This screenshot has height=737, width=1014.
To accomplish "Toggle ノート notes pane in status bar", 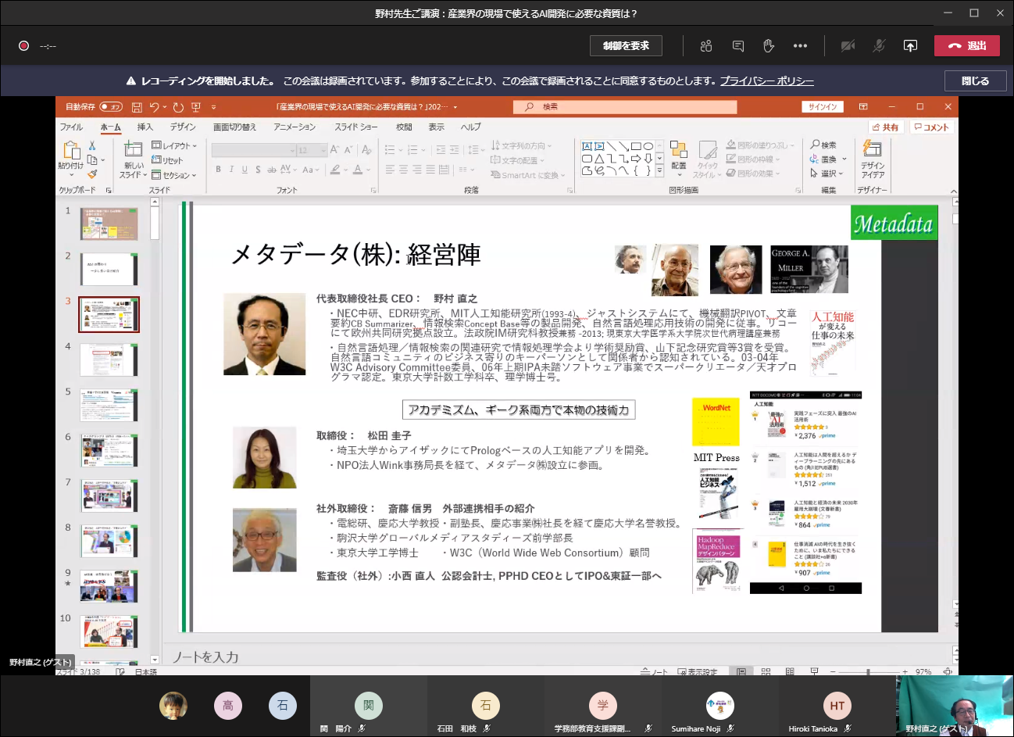I will pyautogui.click(x=654, y=672).
